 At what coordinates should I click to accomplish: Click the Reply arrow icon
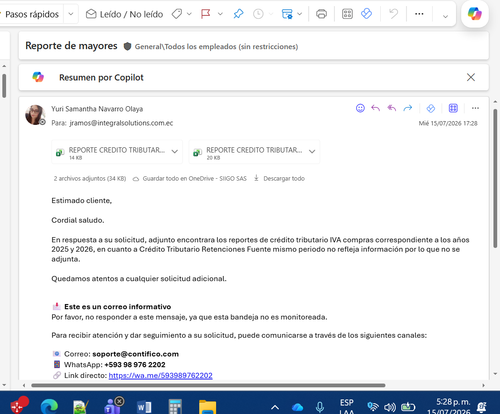(376, 108)
